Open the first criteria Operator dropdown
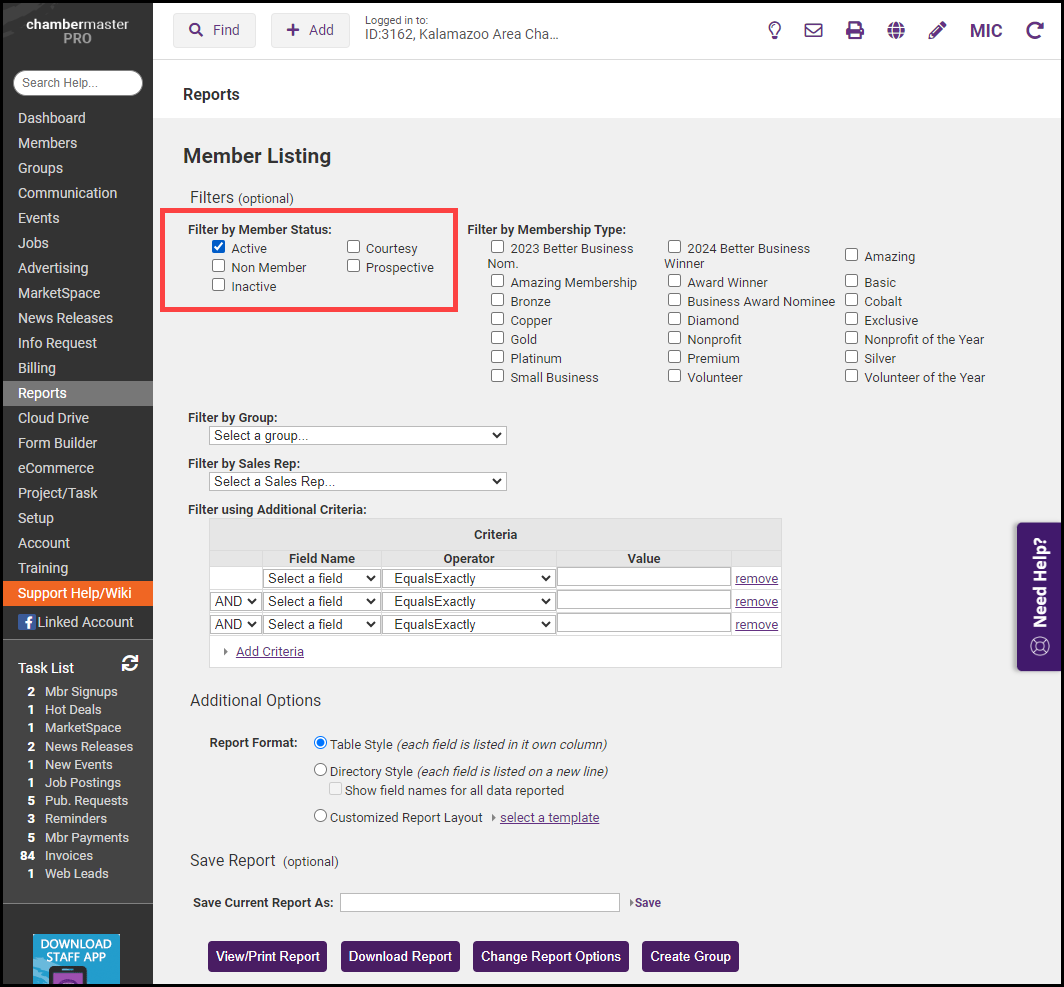The height and width of the screenshot is (987, 1064). [x=468, y=578]
